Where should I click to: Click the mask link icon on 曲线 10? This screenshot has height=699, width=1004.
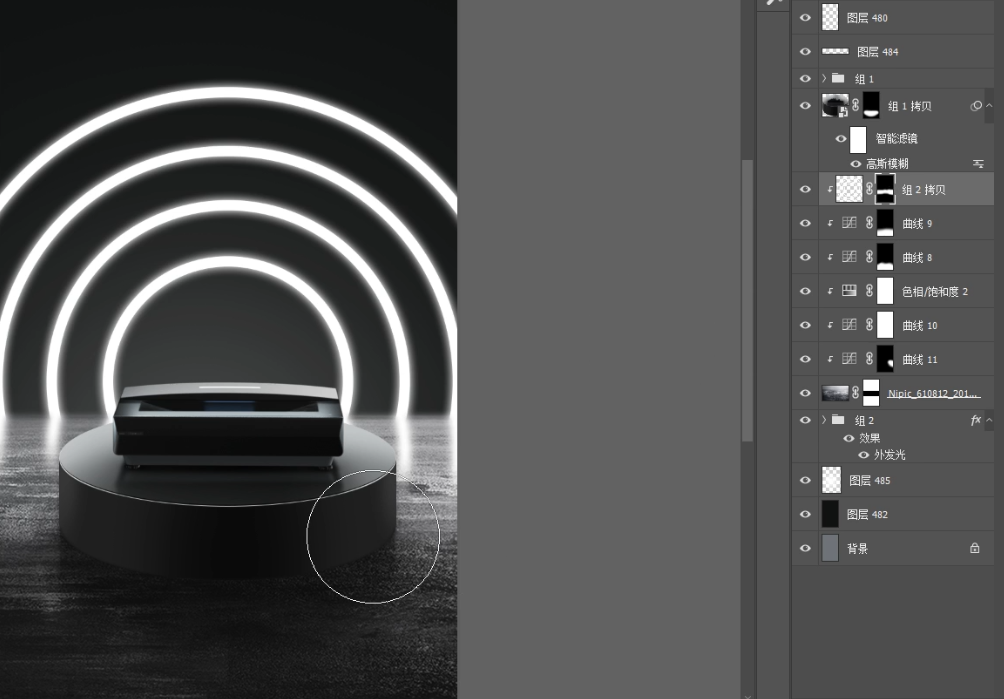click(x=870, y=325)
